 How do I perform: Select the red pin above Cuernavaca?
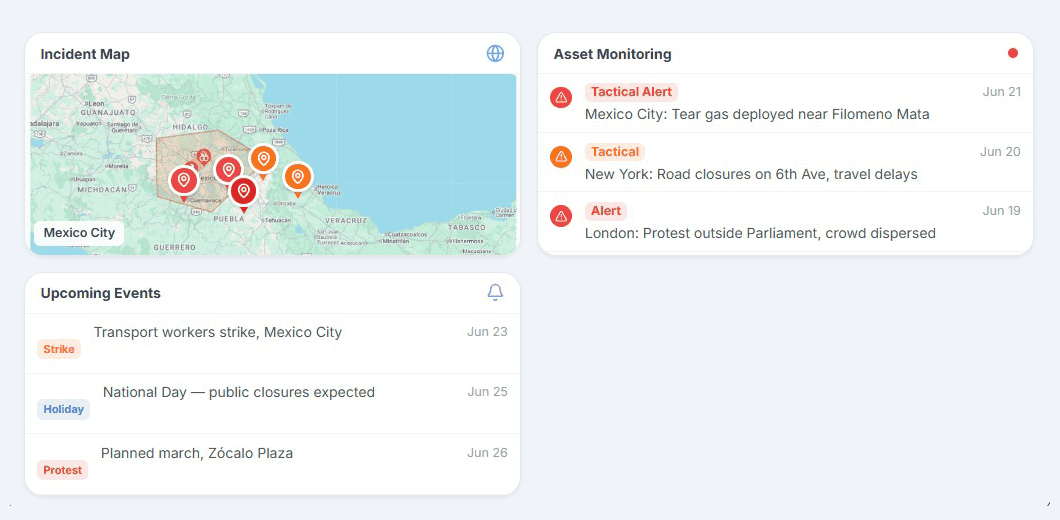click(184, 181)
